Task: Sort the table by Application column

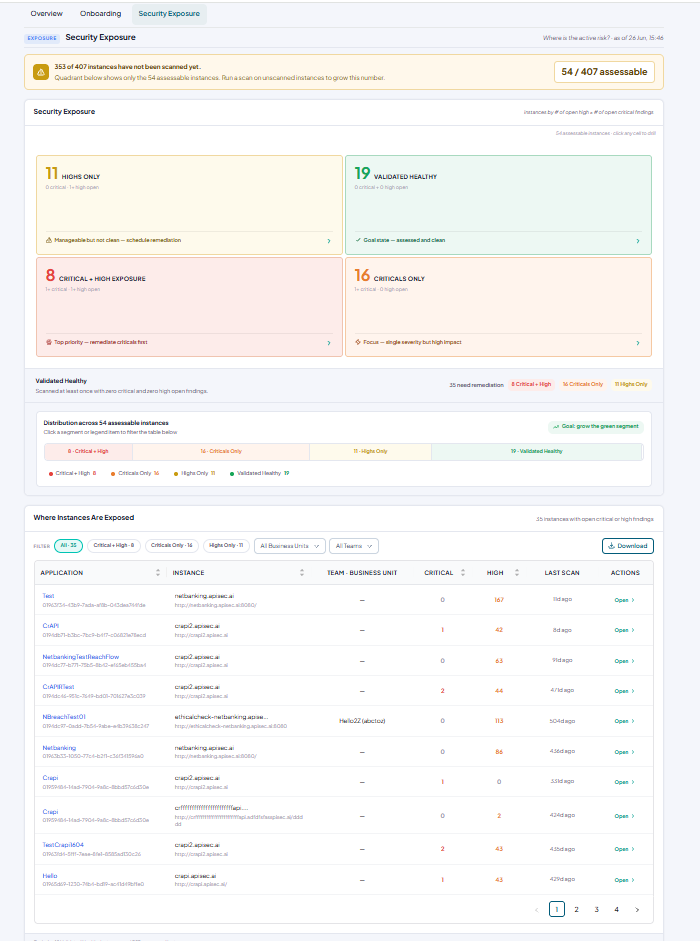Action: (158, 573)
